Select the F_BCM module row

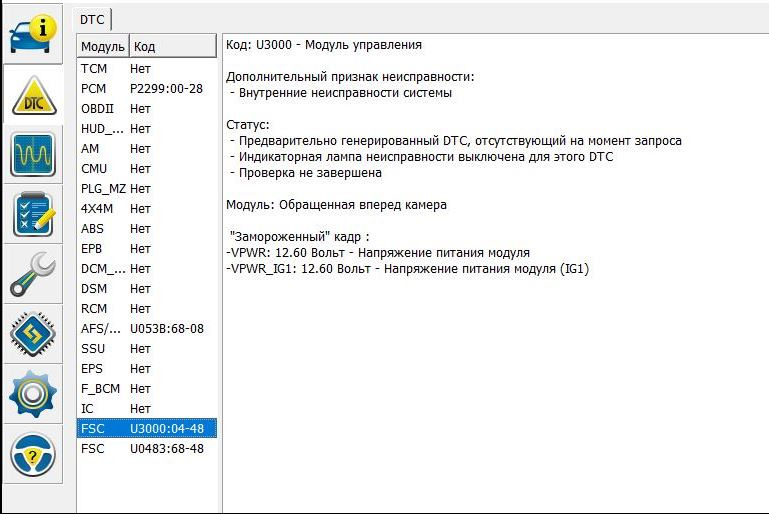pos(147,388)
